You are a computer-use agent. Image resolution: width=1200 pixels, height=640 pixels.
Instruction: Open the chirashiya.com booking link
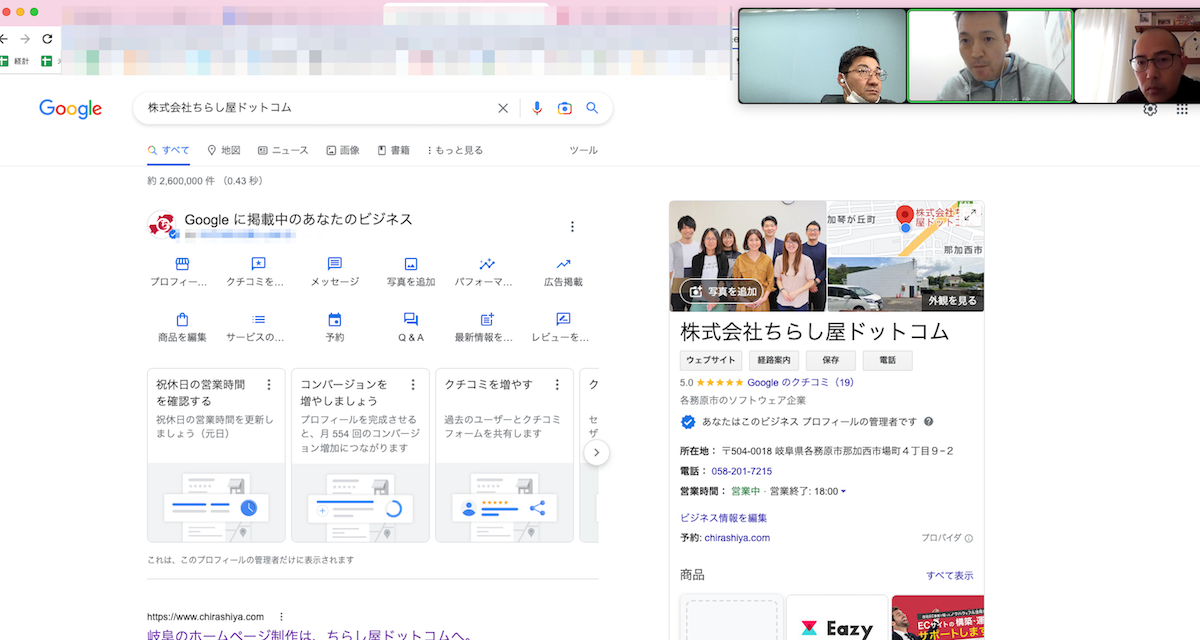737,538
